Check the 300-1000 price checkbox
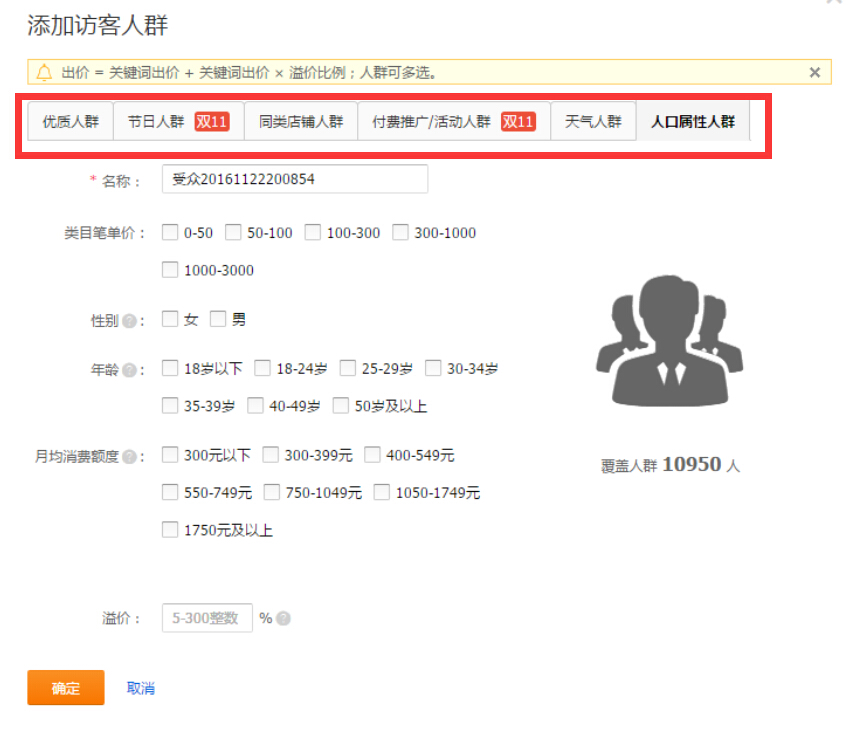 [x=400, y=232]
